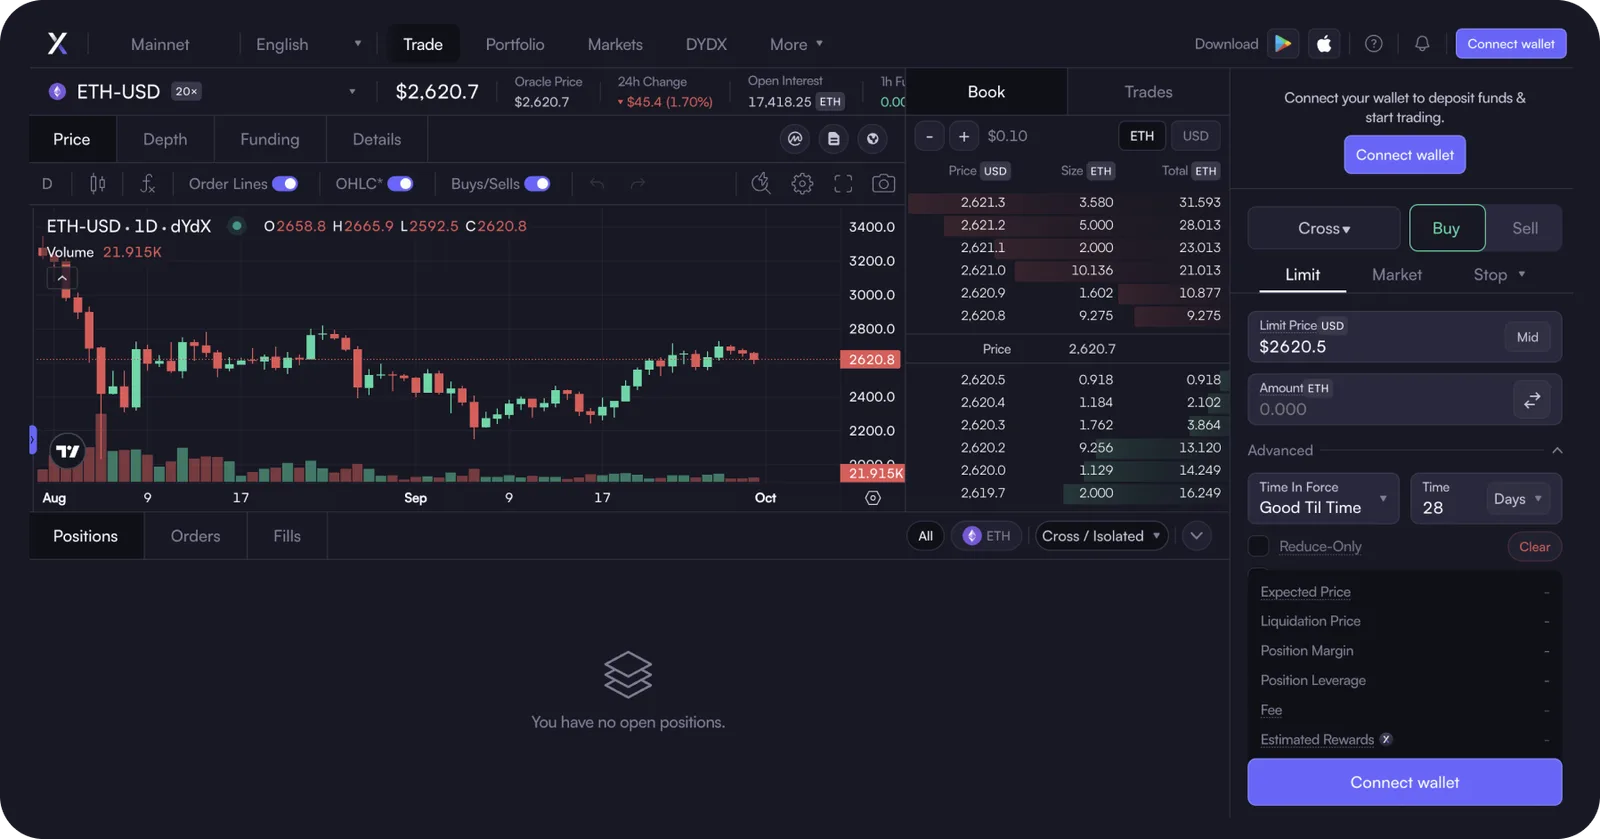This screenshot has height=839, width=1600.
Task: Select Market order tab
Action: [x=1397, y=274]
